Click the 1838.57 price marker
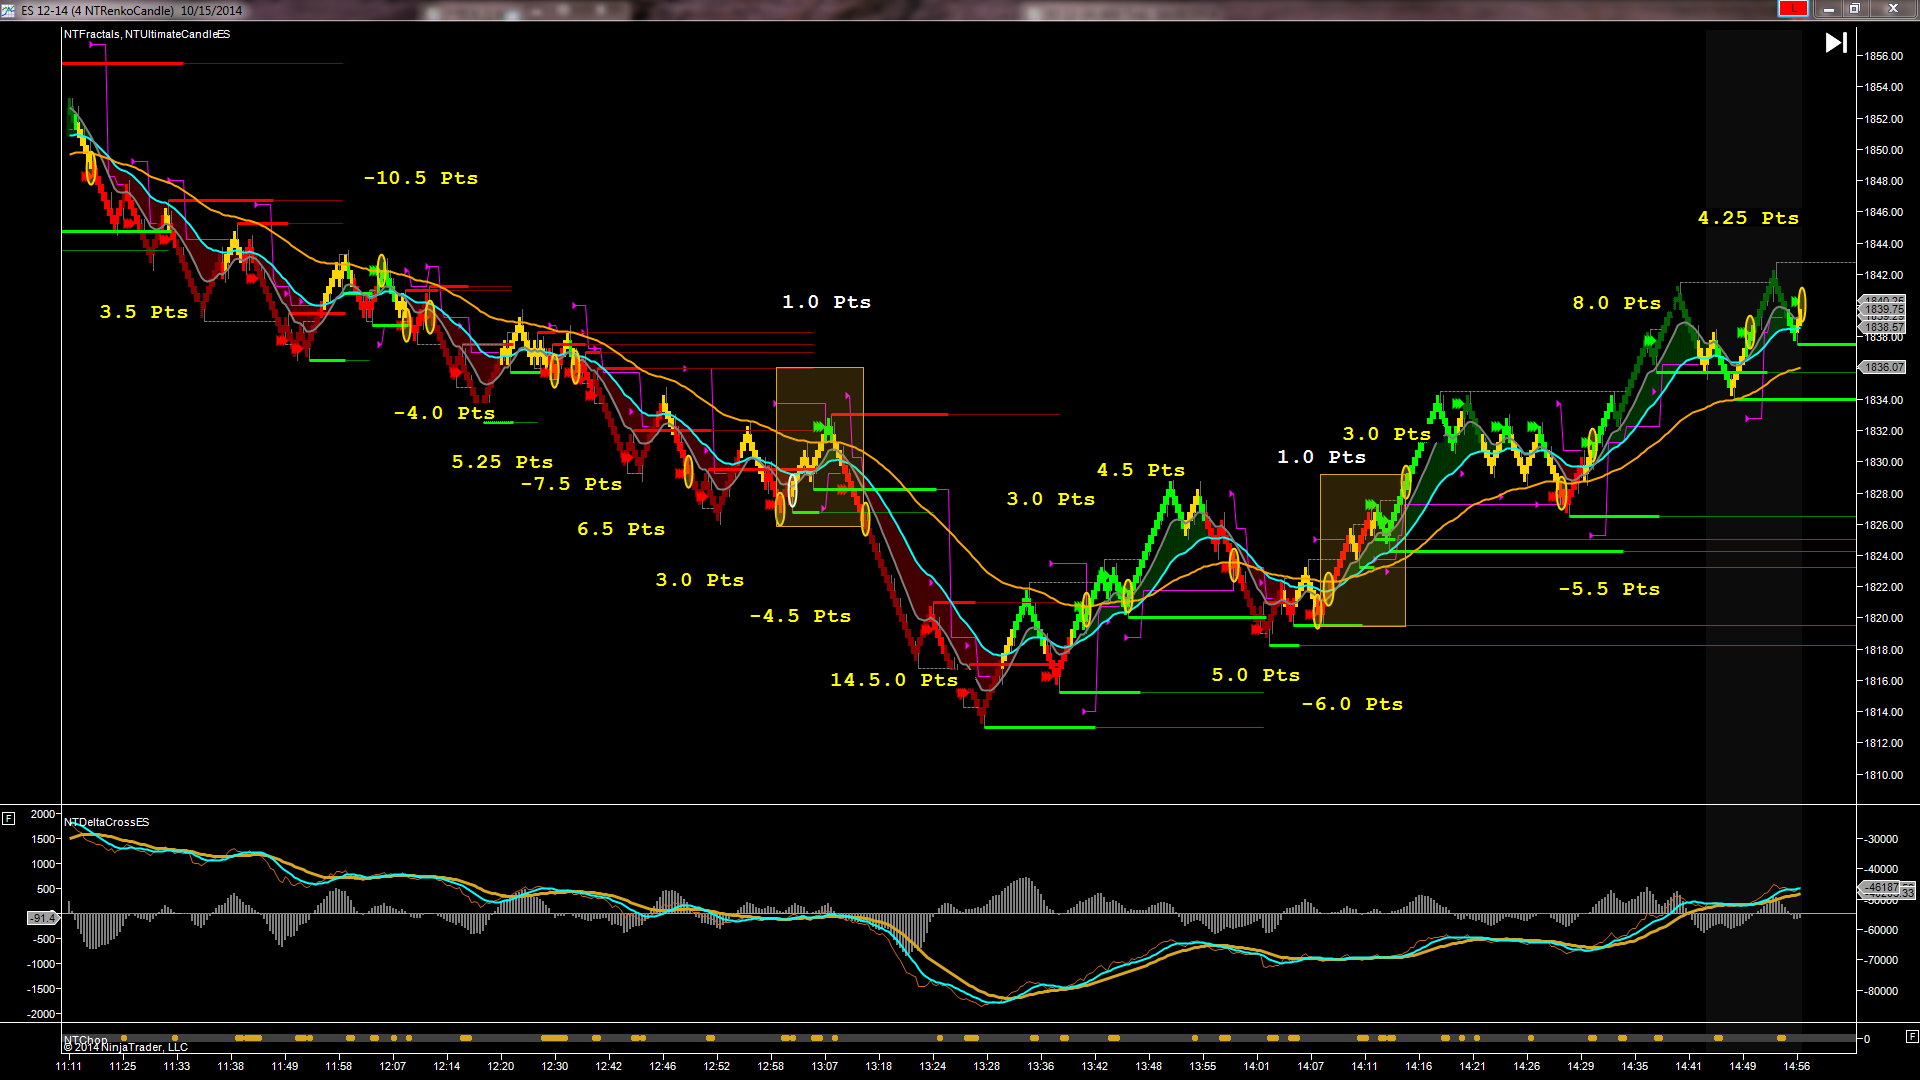The width and height of the screenshot is (1920, 1080). pos(1883,327)
